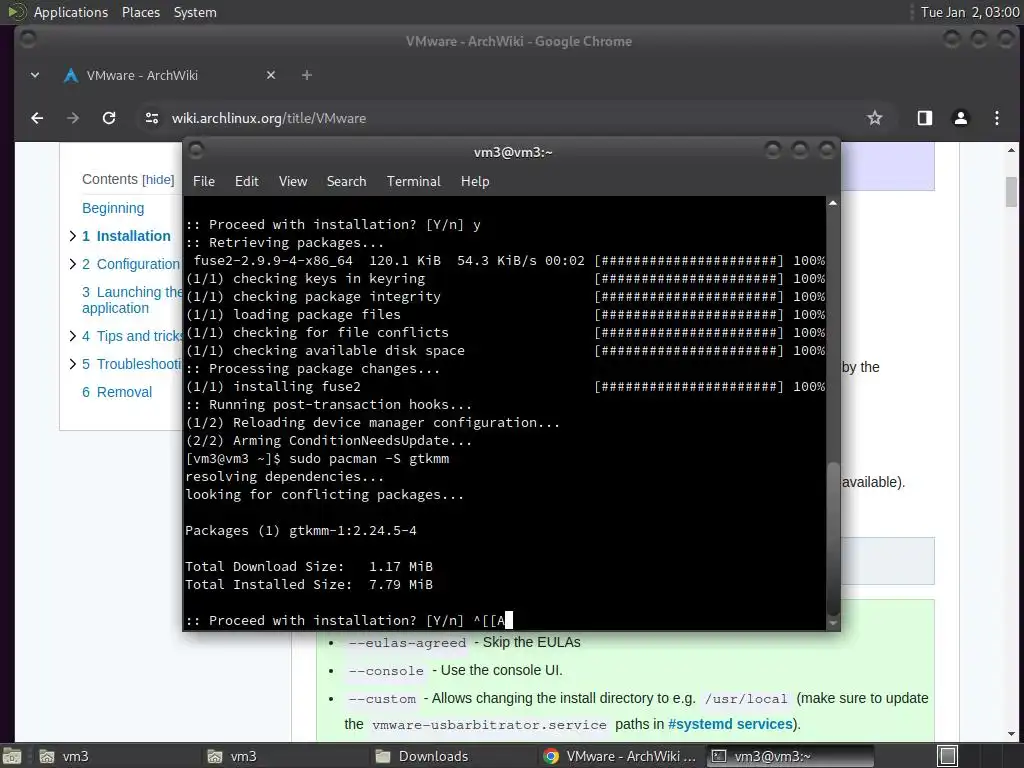The image size is (1024, 768).
Task: Go to 3 Launching the application section
Action: pos(132,300)
